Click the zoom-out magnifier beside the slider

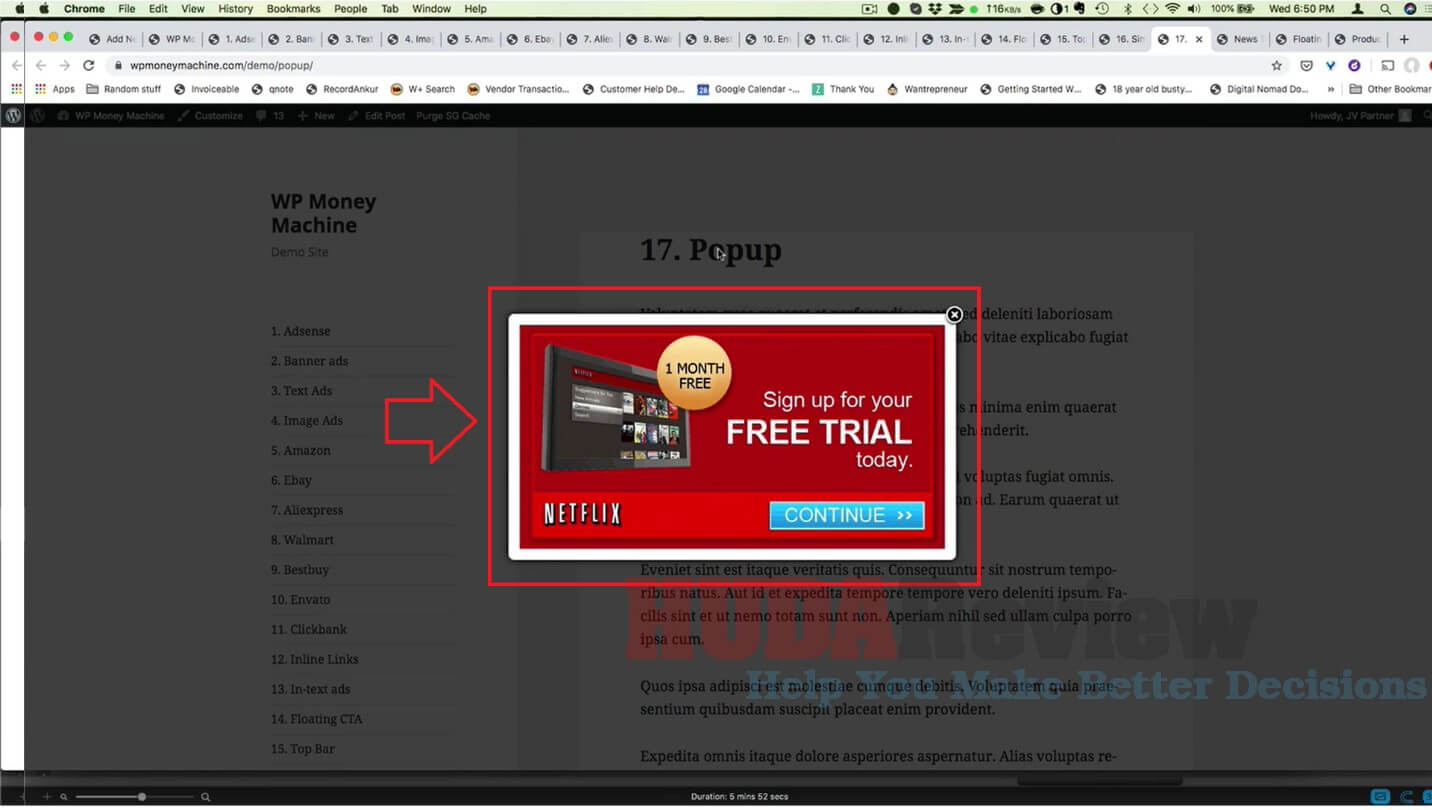point(63,797)
